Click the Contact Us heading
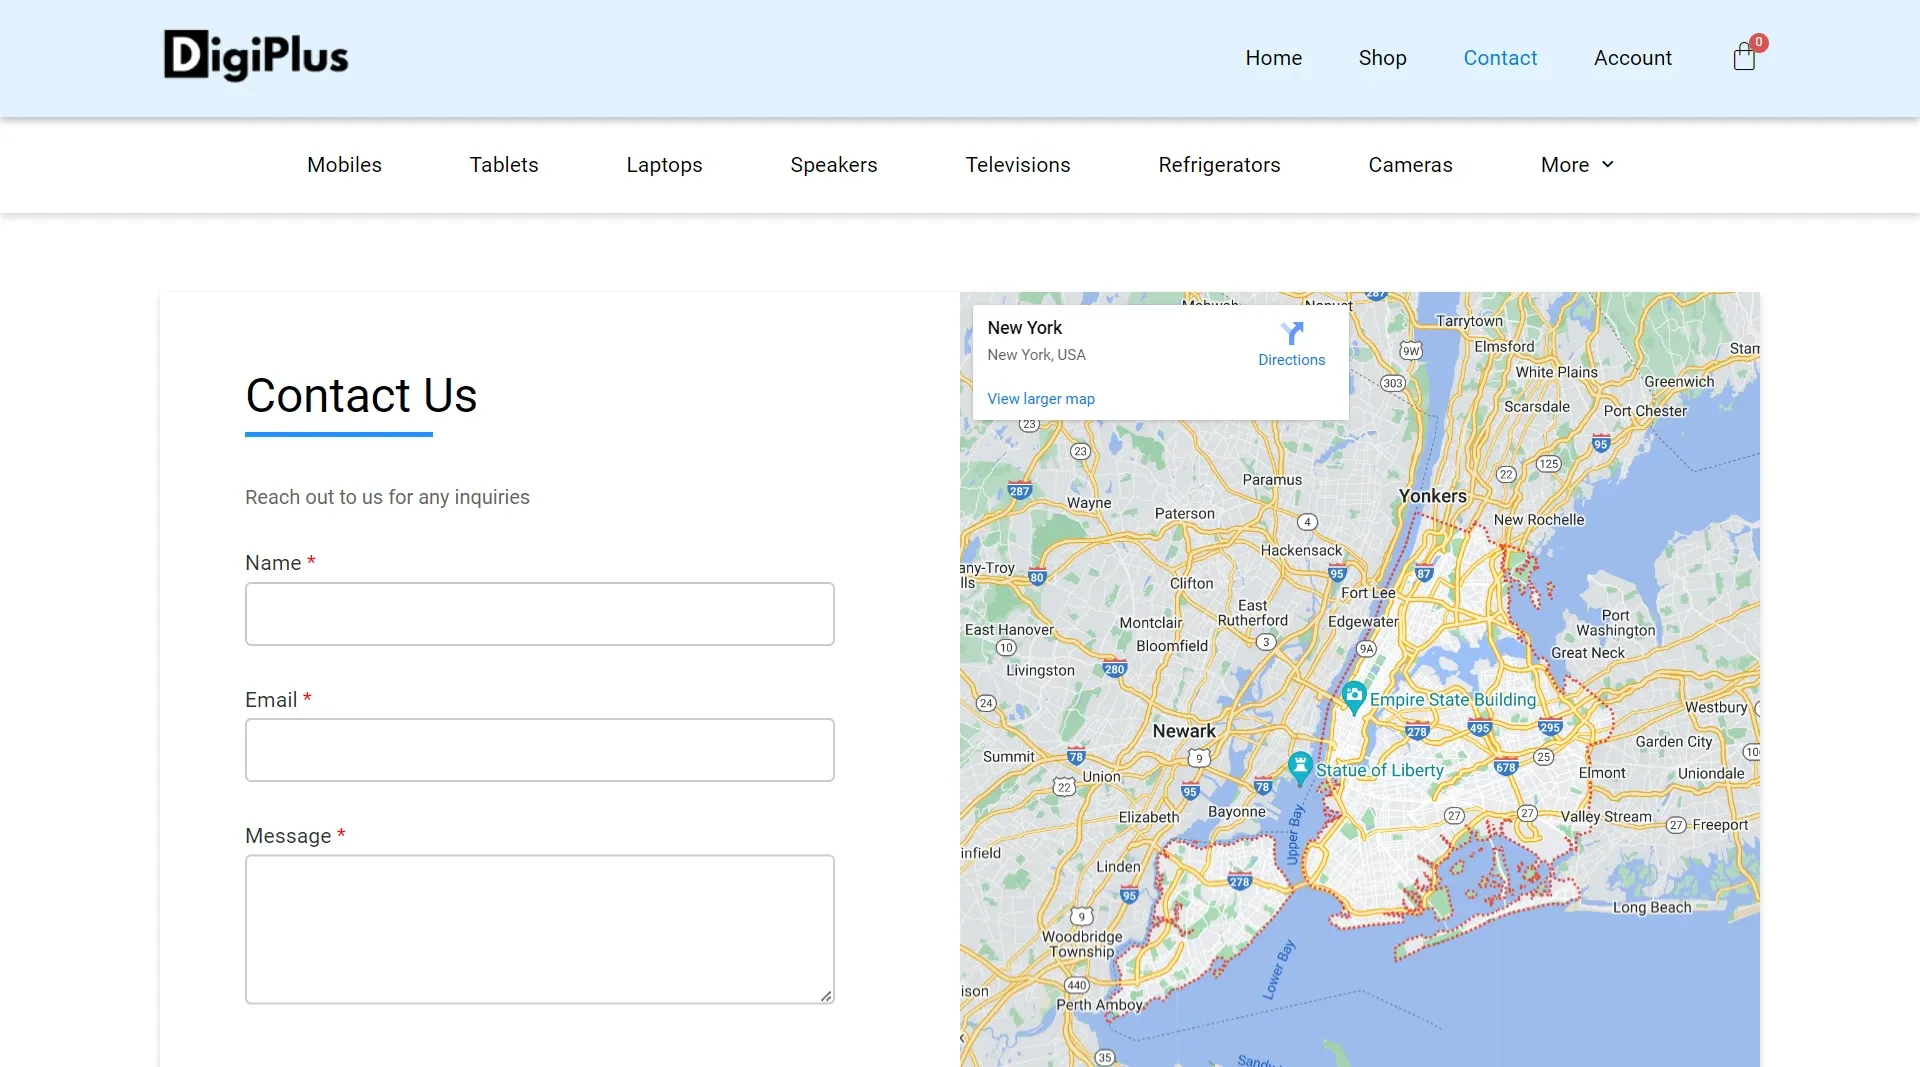The image size is (1920, 1067). pyautogui.click(x=361, y=396)
